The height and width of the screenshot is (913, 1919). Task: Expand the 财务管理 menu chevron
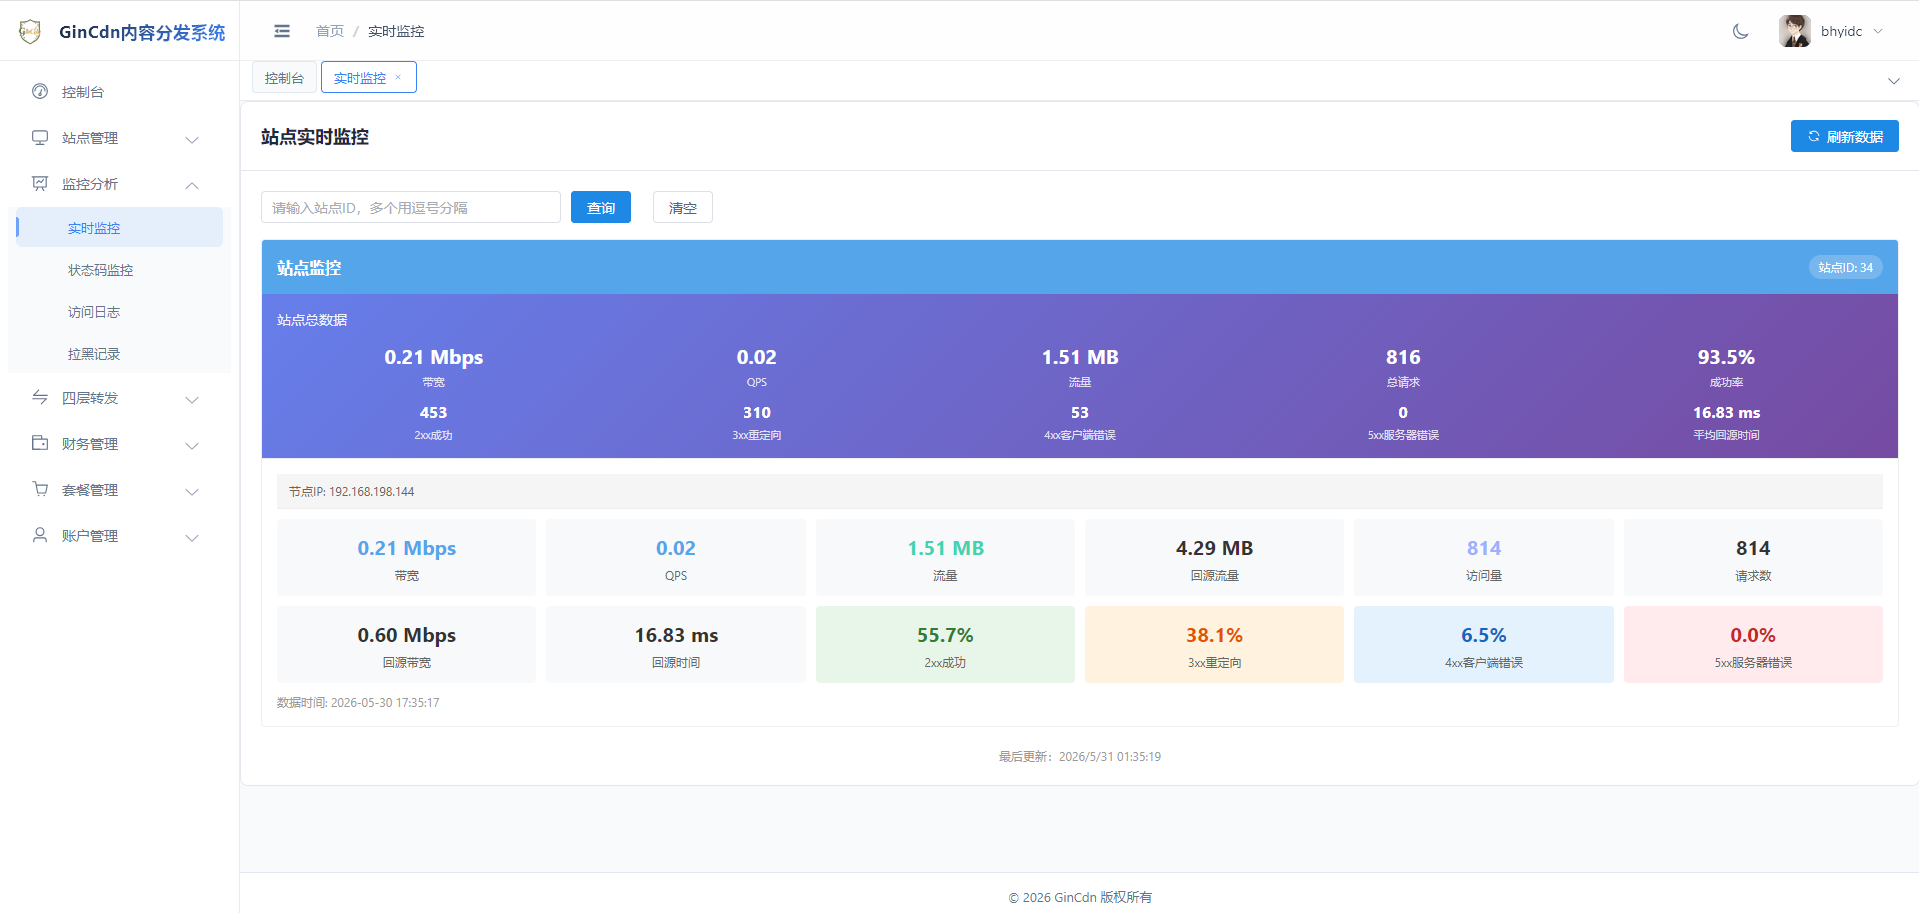point(192,445)
